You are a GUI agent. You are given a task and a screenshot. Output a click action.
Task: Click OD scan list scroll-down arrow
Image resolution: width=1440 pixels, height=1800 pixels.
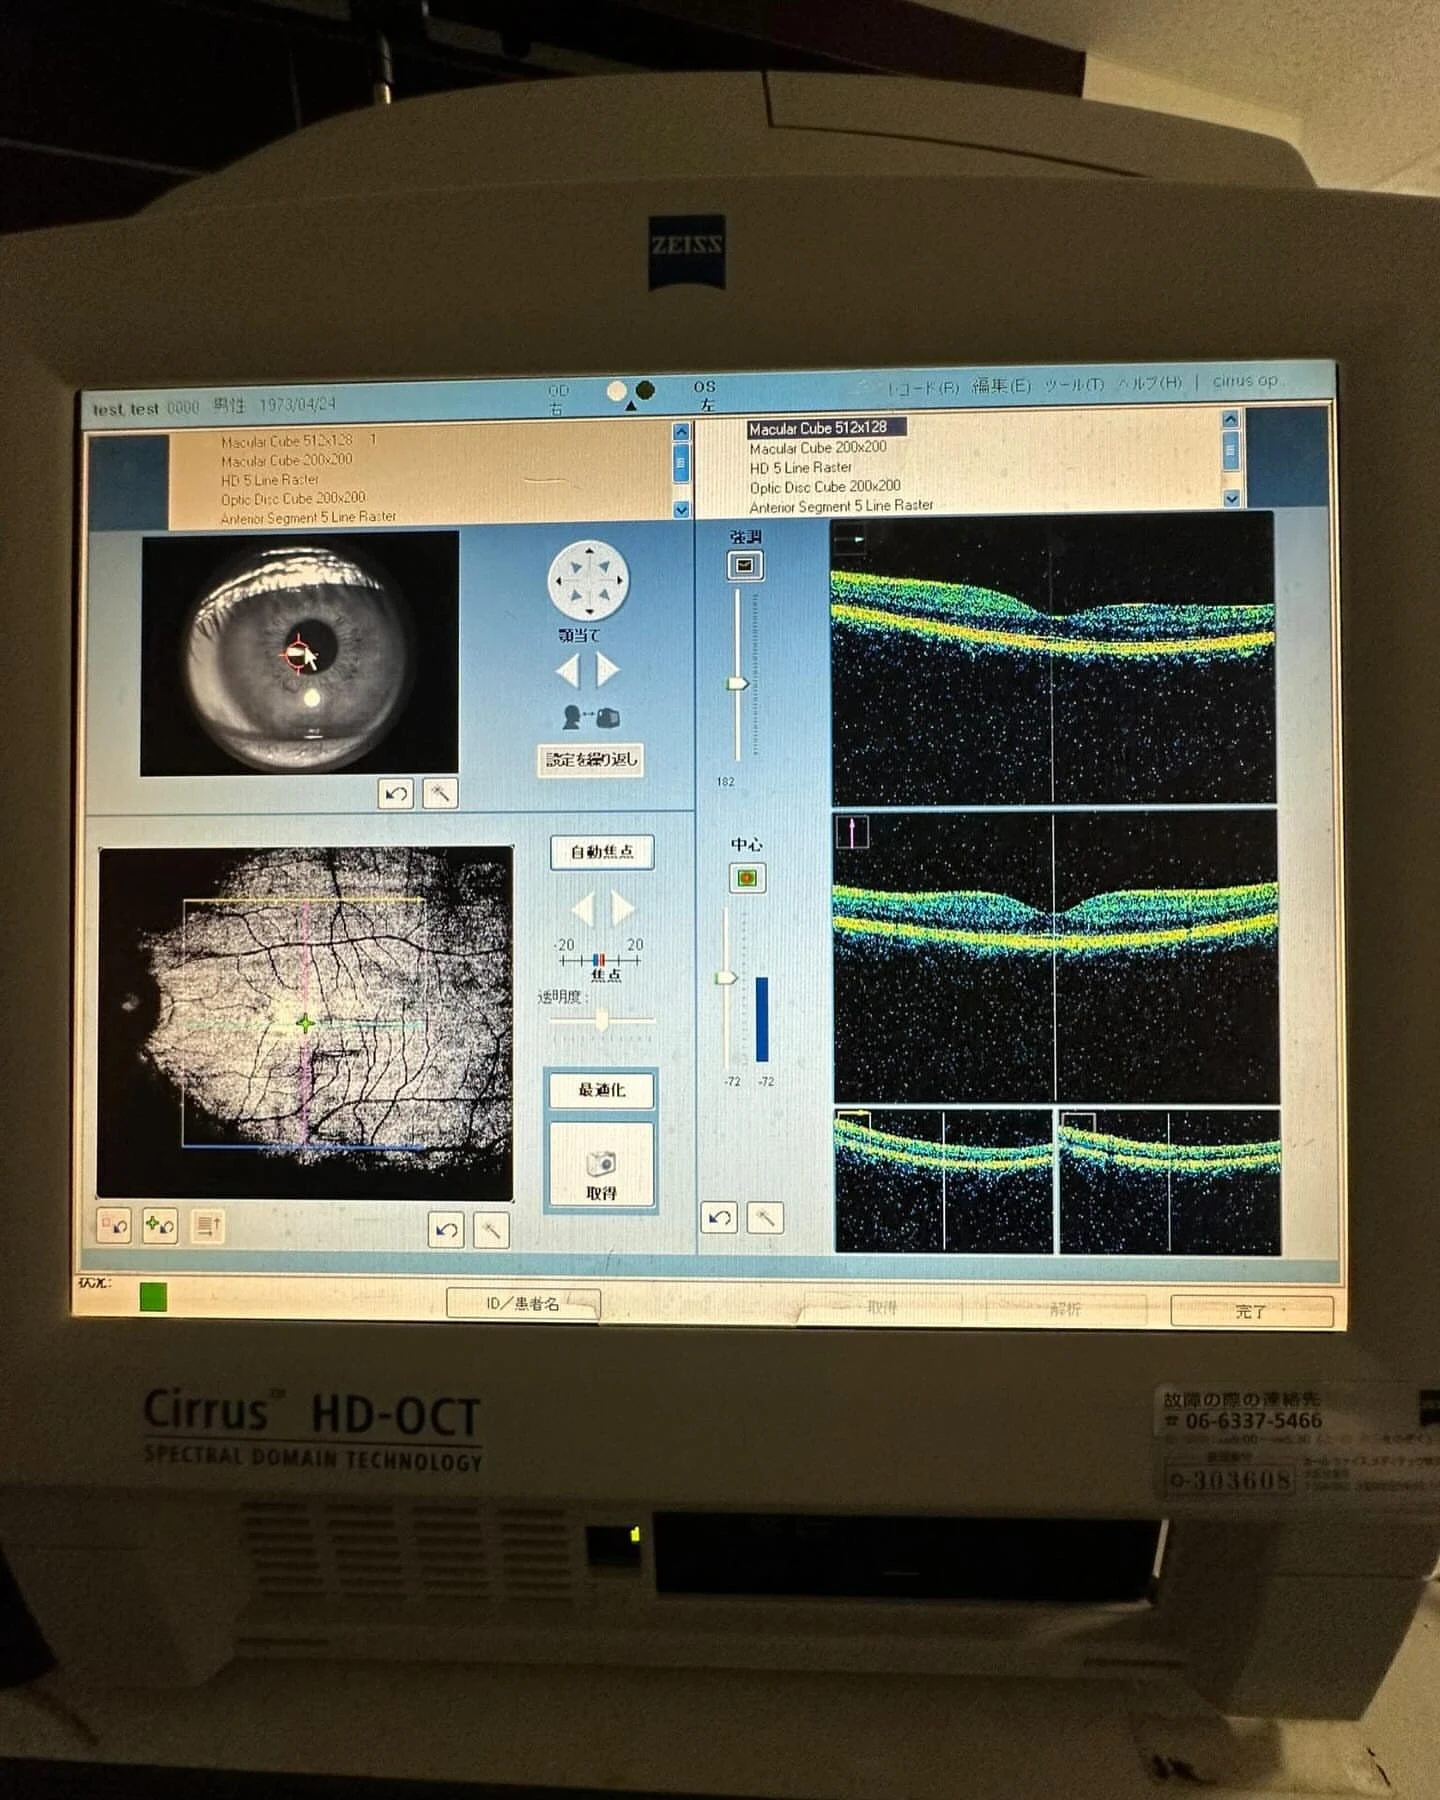682,509
